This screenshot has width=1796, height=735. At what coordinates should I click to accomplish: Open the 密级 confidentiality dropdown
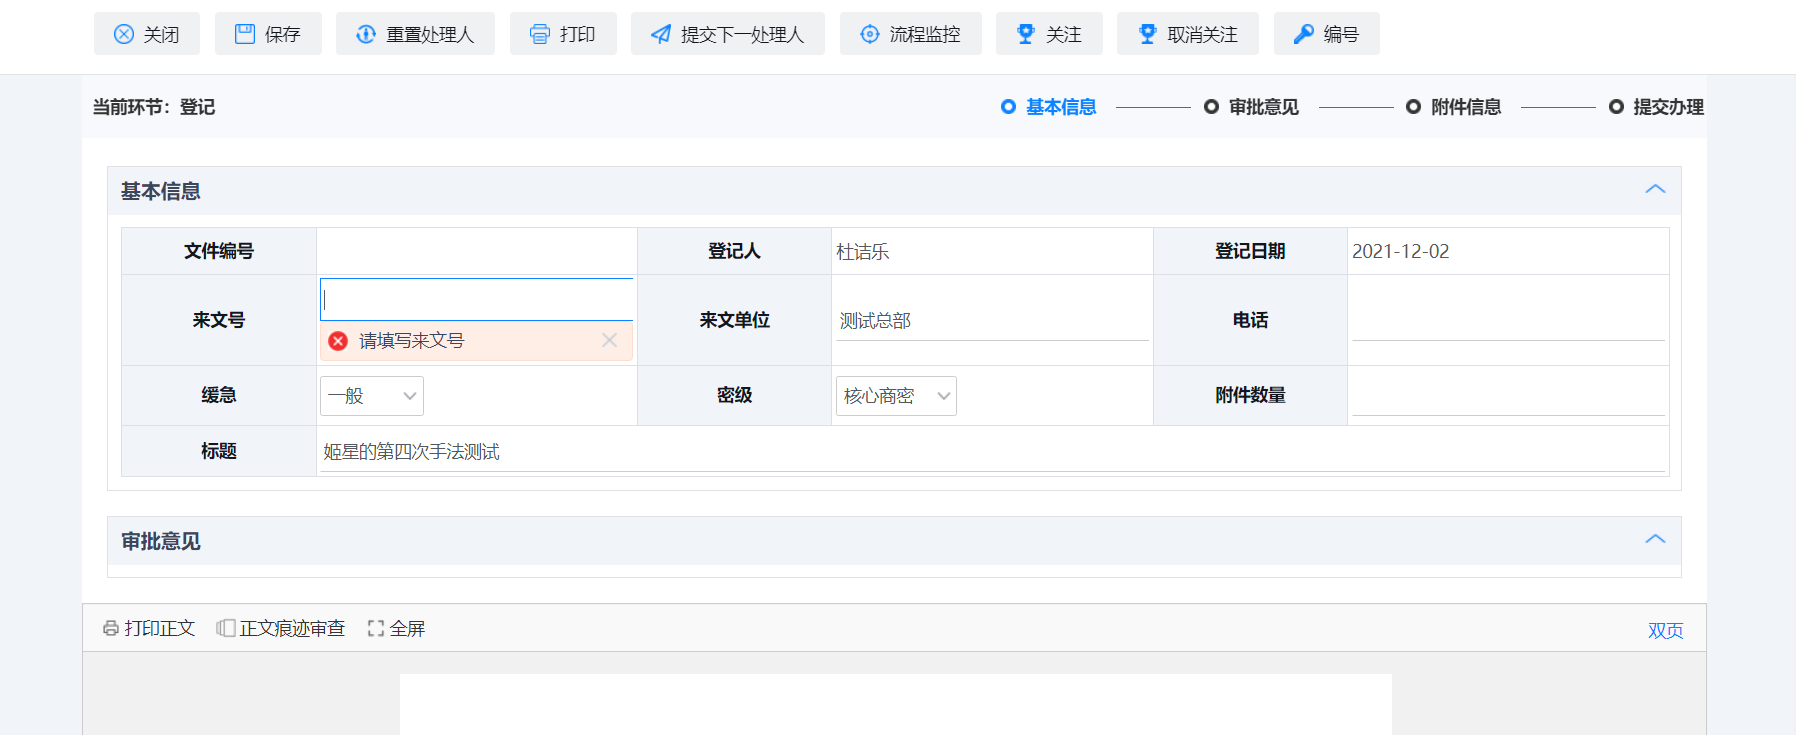tap(896, 396)
